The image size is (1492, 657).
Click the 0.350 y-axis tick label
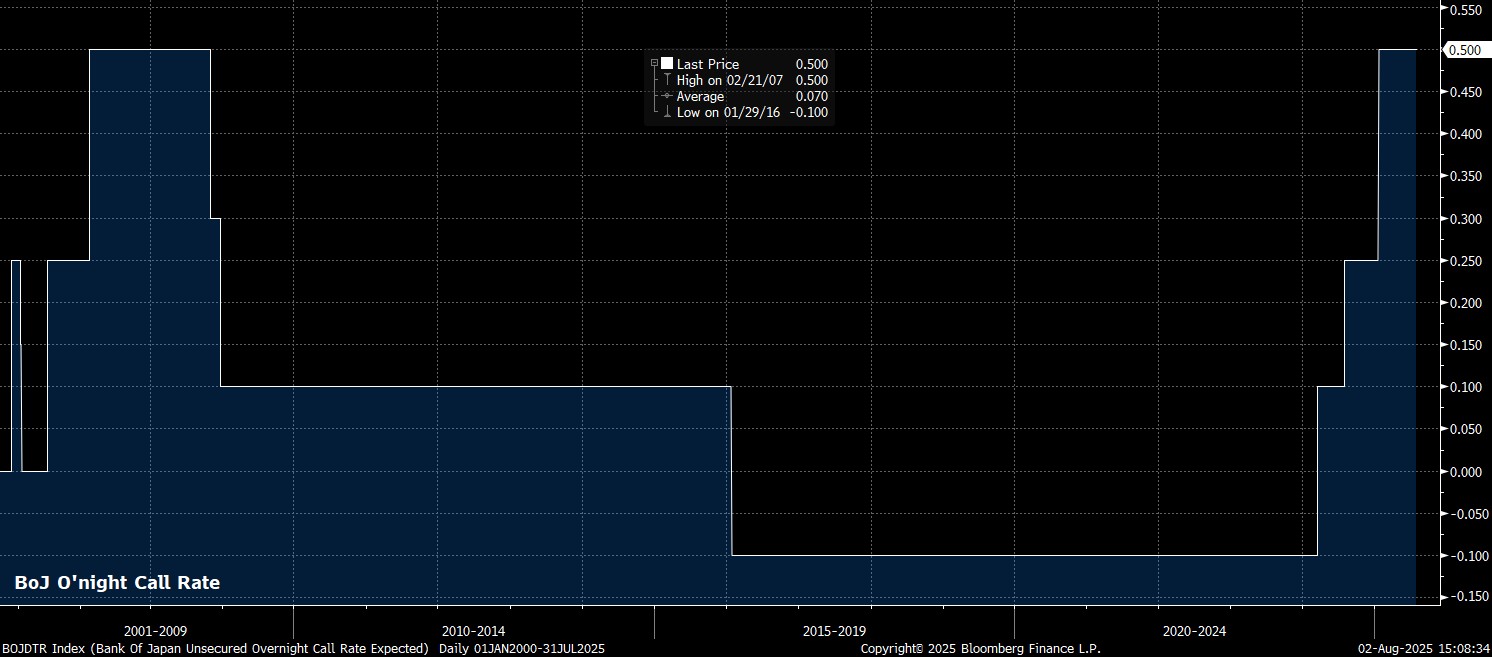1468,176
